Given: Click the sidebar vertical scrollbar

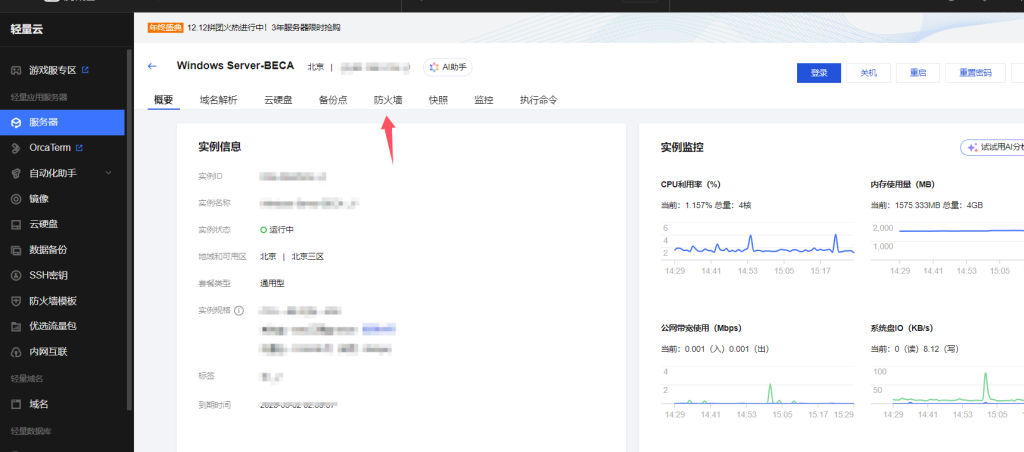Looking at the screenshot, I should coord(129,229).
